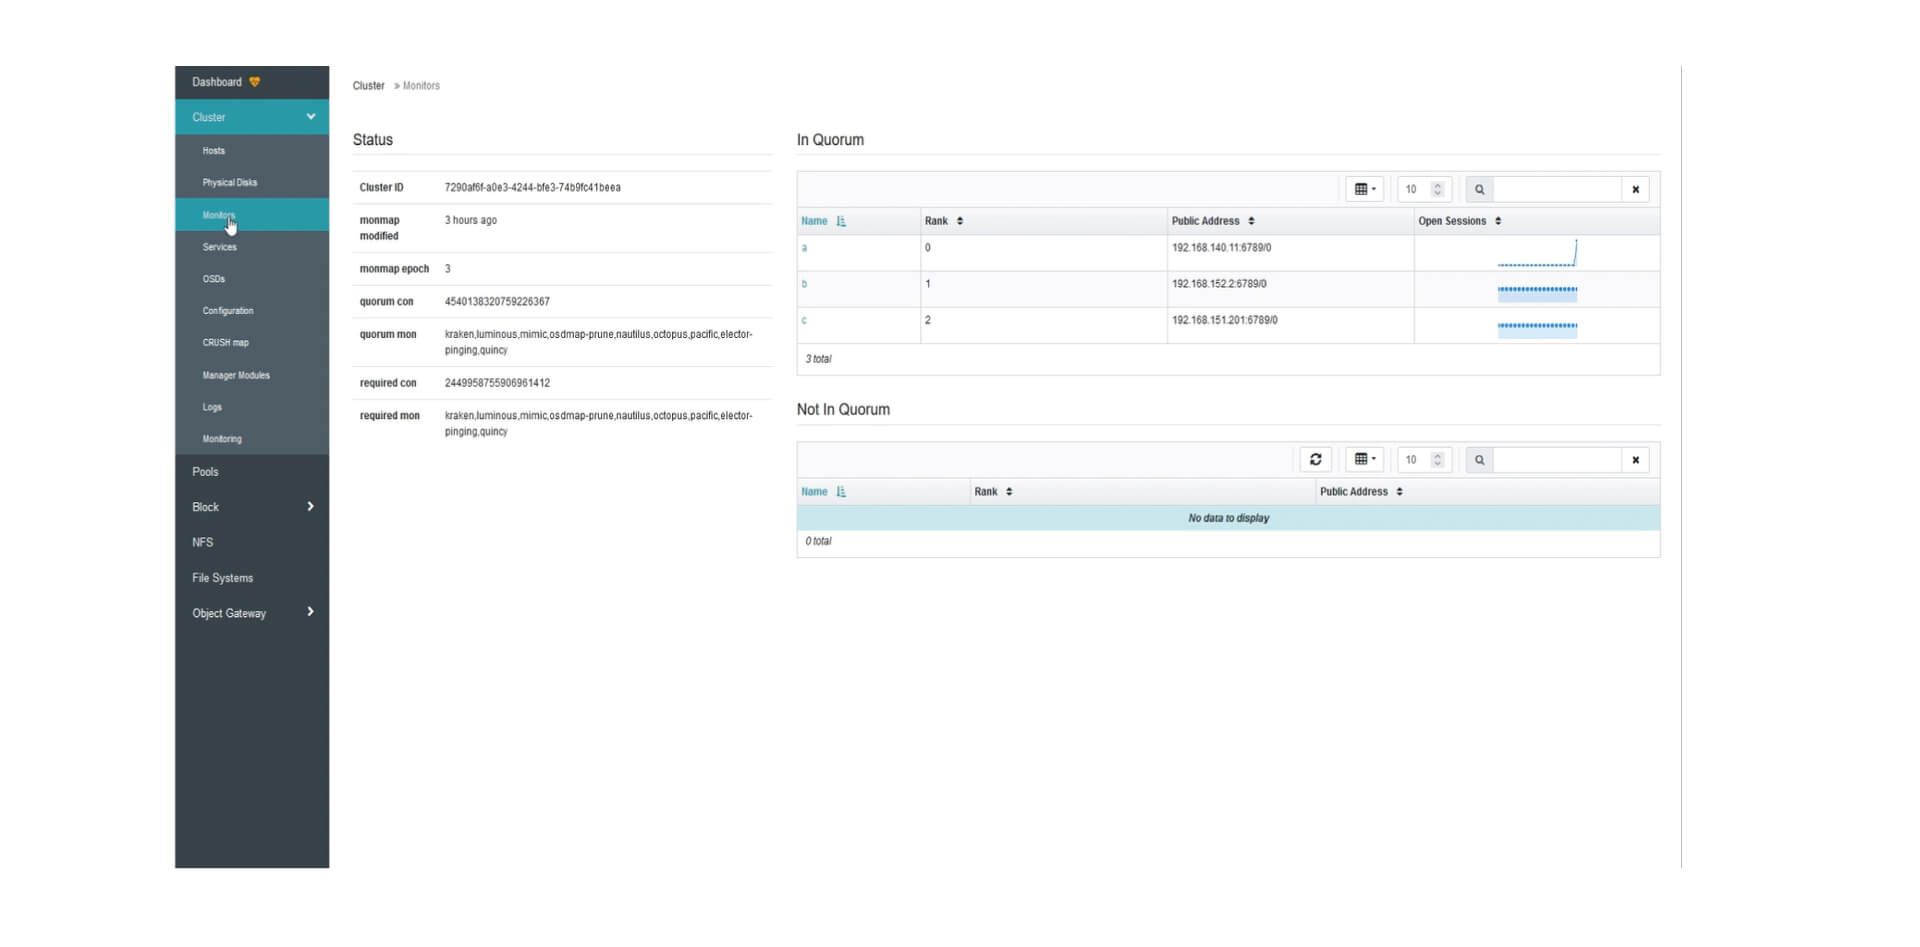Open File Systems page
Viewport: 1920px width, 947px height.
(223, 578)
